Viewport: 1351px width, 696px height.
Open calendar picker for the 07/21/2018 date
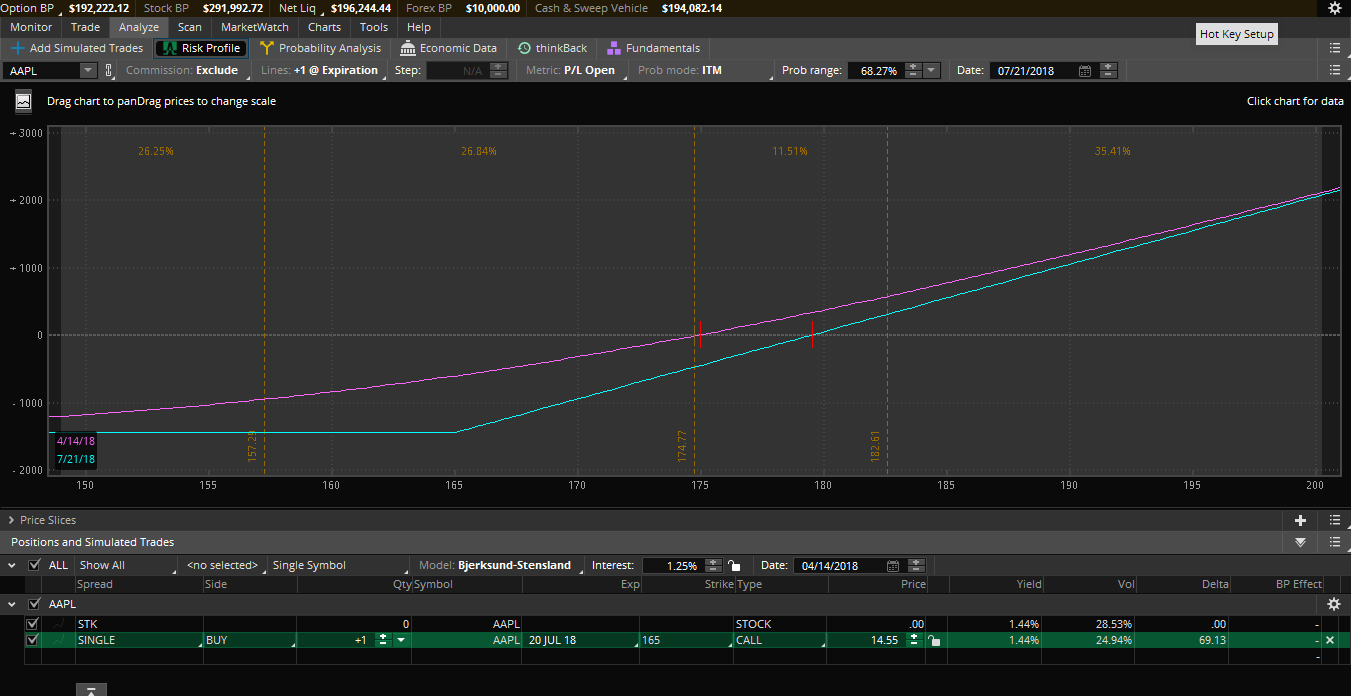tap(1085, 71)
